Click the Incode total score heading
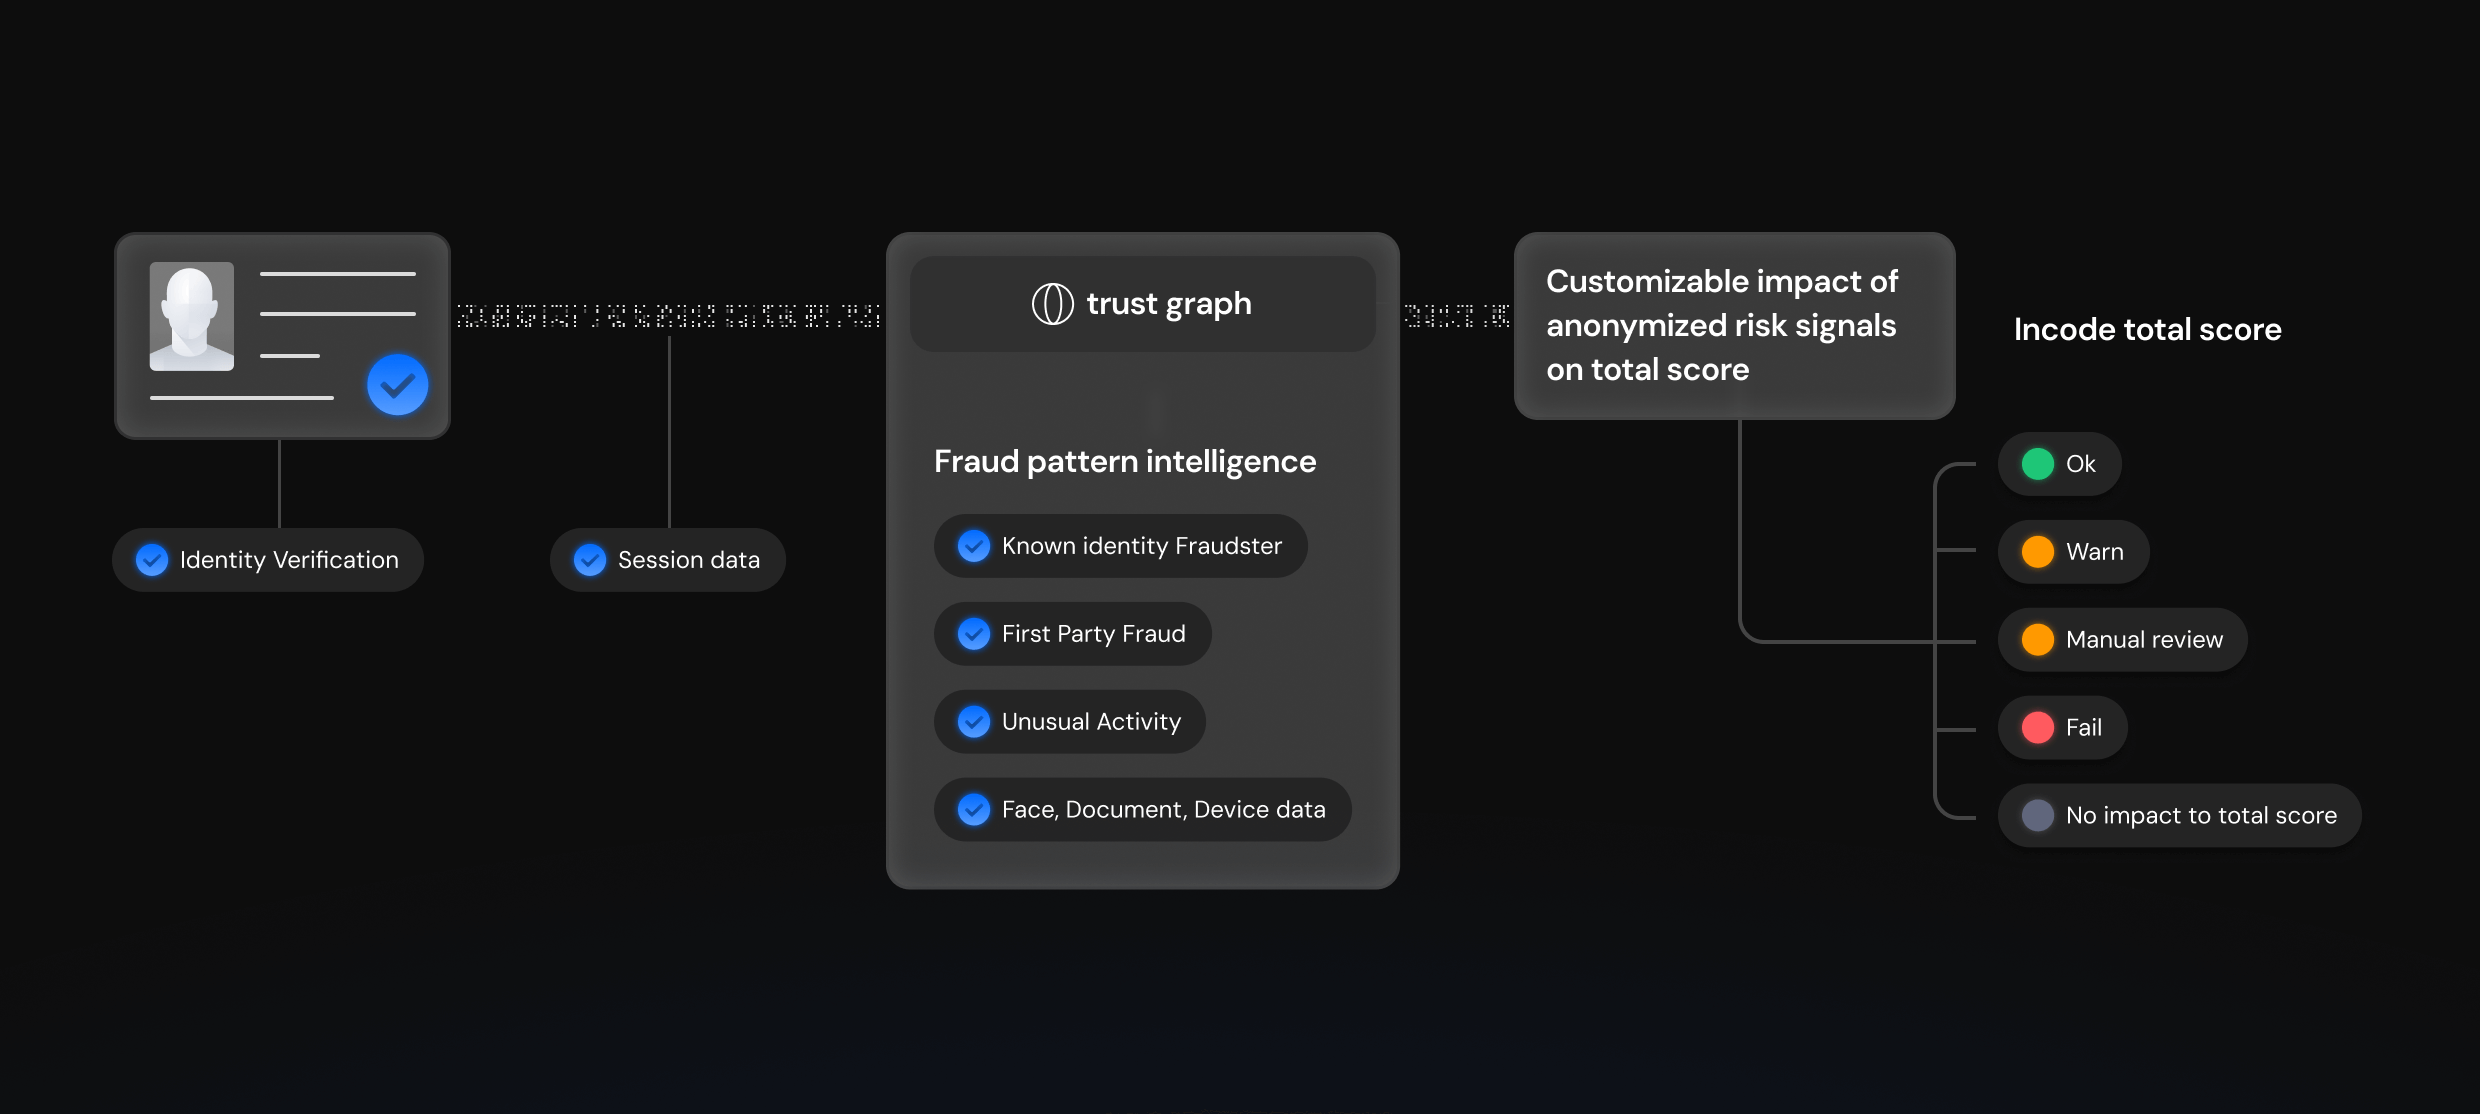The width and height of the screenshot is (2480, 1114). [2147, 330]
